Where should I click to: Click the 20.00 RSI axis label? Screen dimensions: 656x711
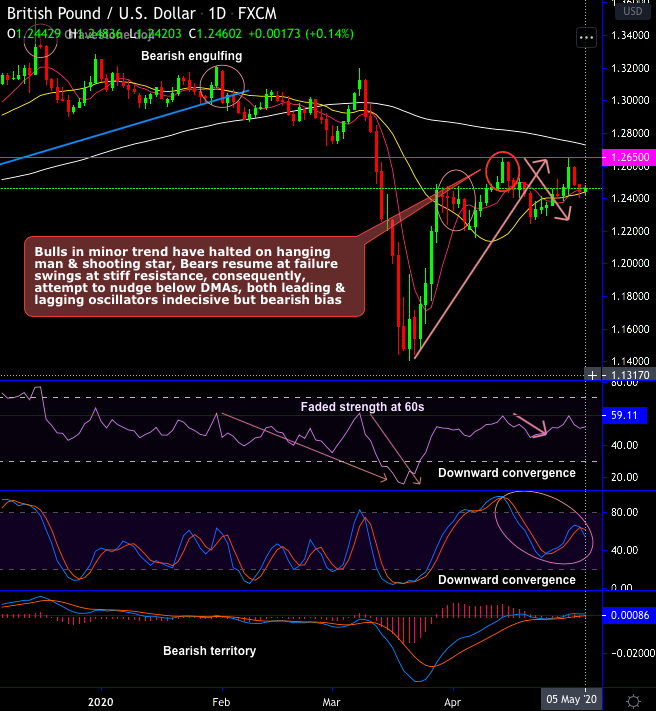point(624,477)
